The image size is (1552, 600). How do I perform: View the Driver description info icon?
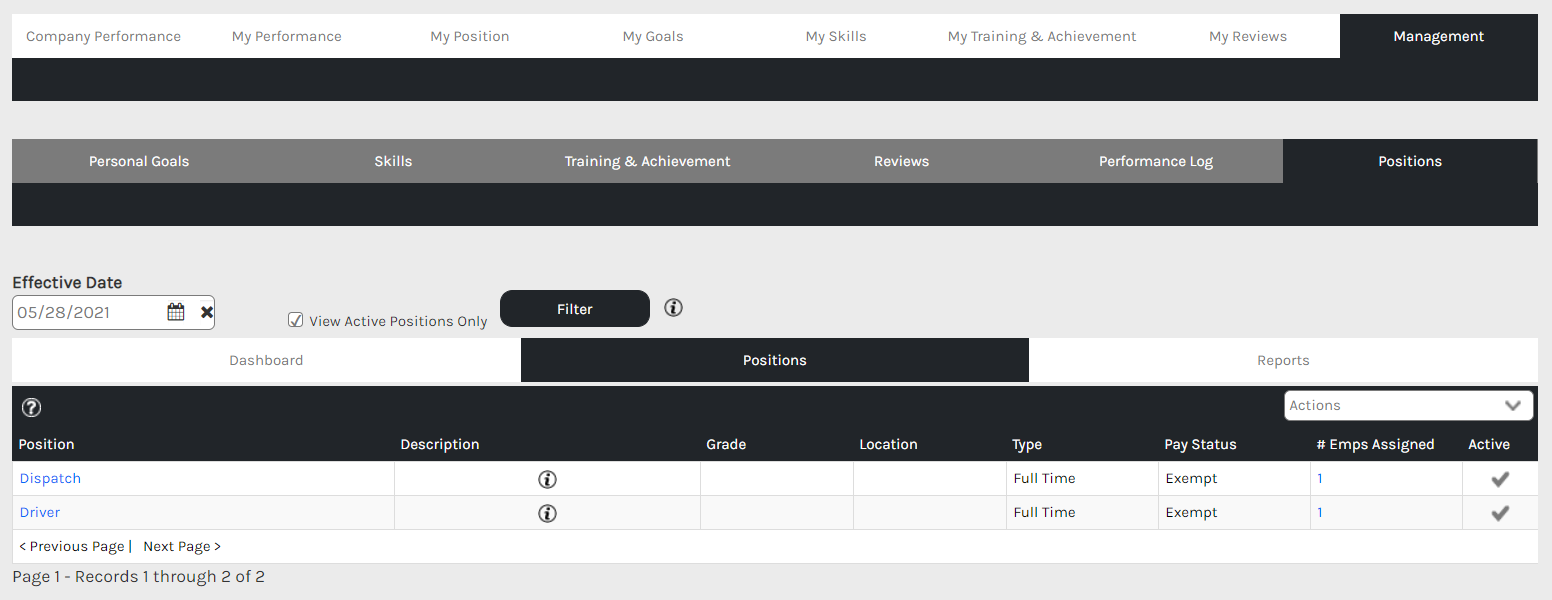coord(547,513)
